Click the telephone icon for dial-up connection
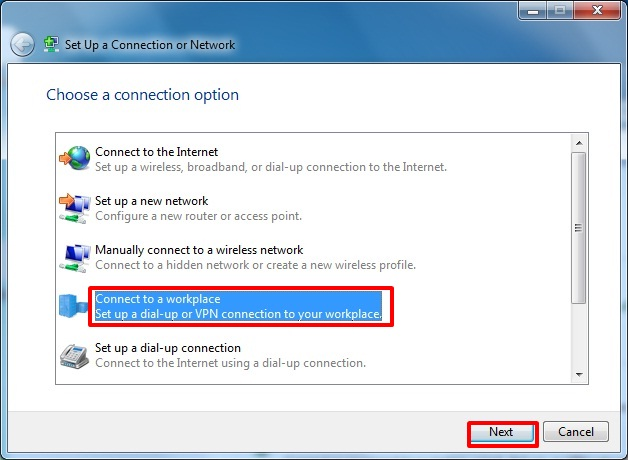Image resolution: width=628 pixels, height=460 pixels. coord(74,356)
